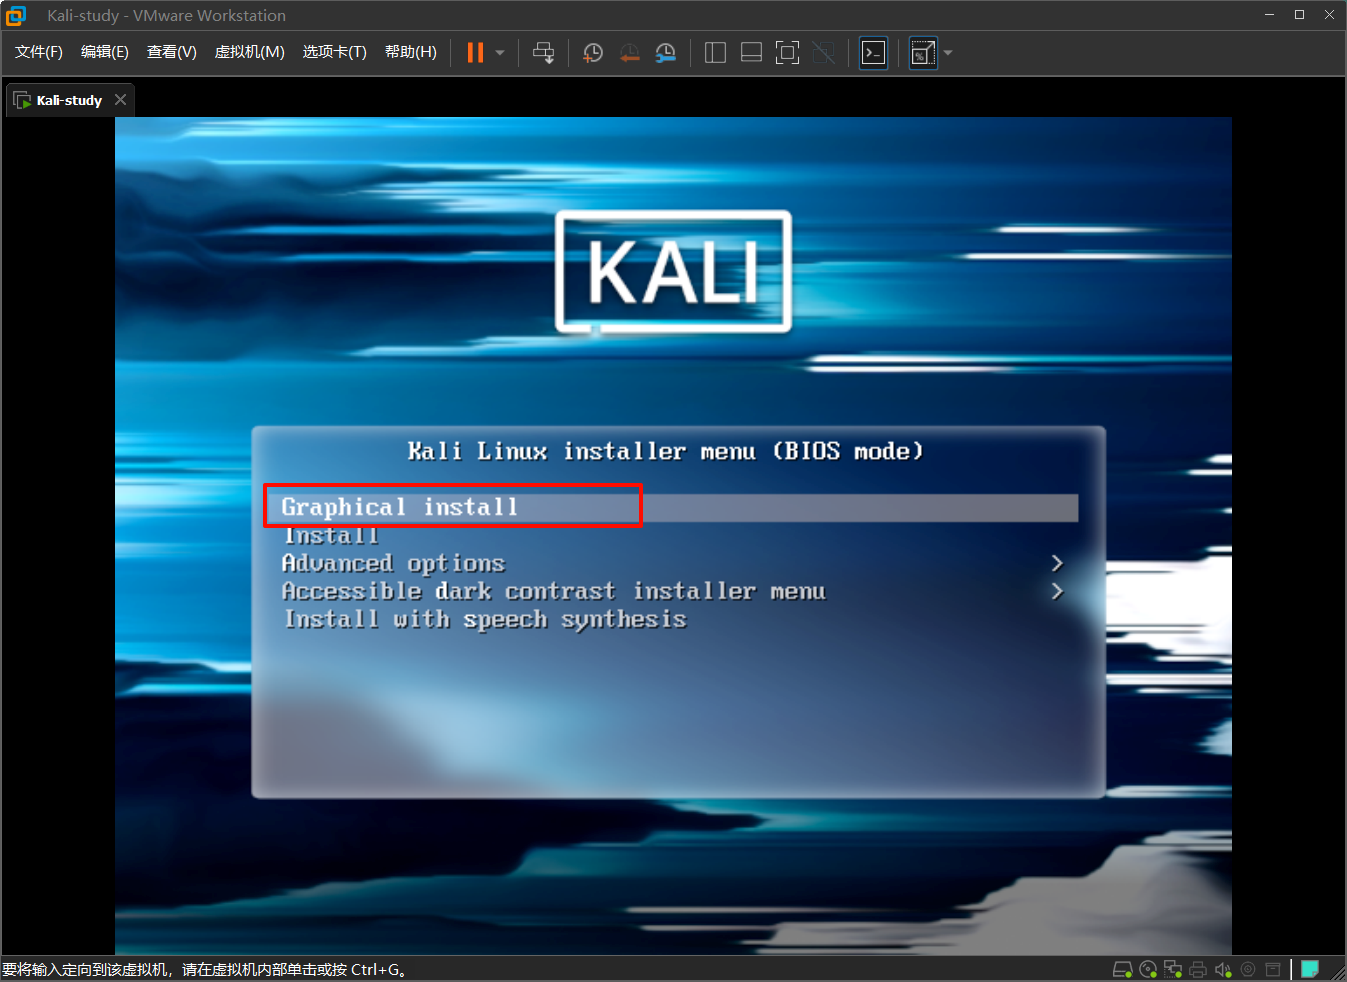
Task: Send Ctrl+Alt+Del to the guest
Action: [543, 52]
